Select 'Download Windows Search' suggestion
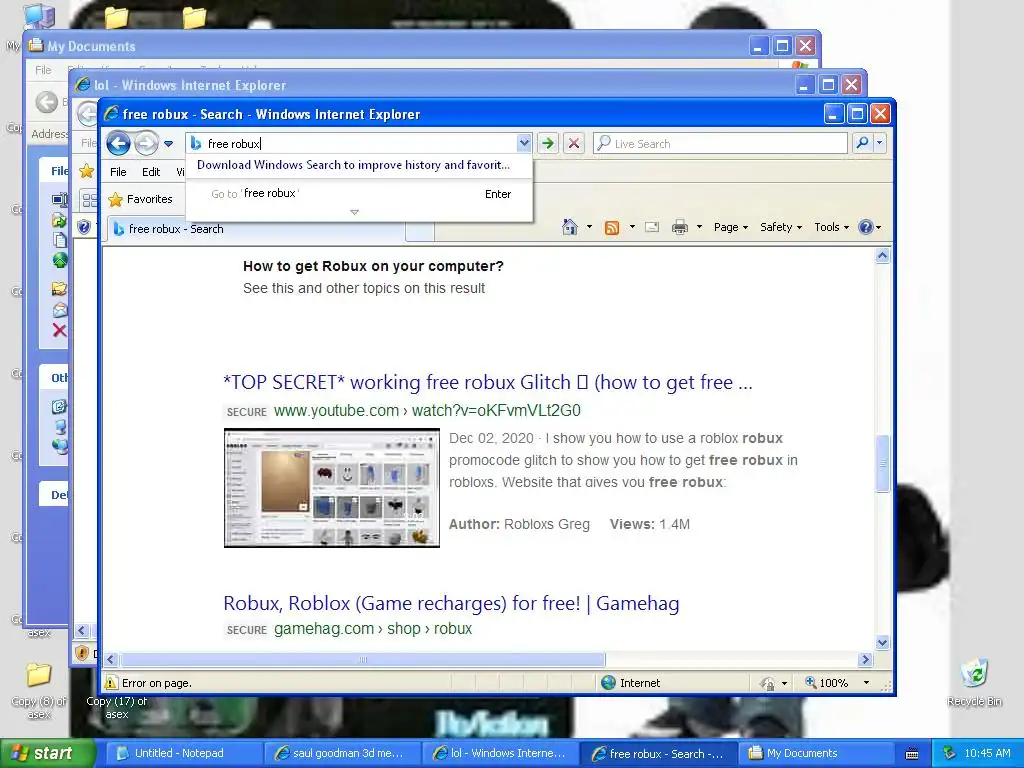 (x=353, y=165)
